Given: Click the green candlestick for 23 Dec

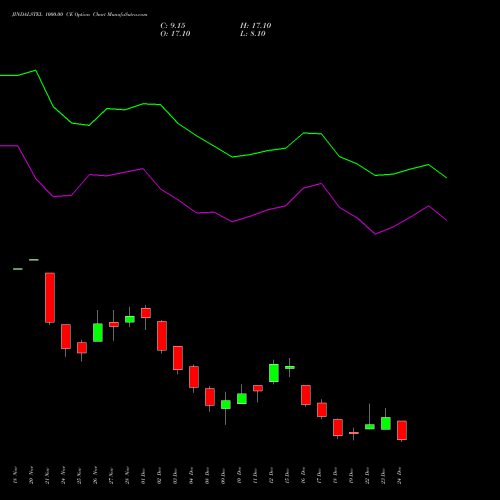Looking at the screenshot, I should tap(386, 423).
